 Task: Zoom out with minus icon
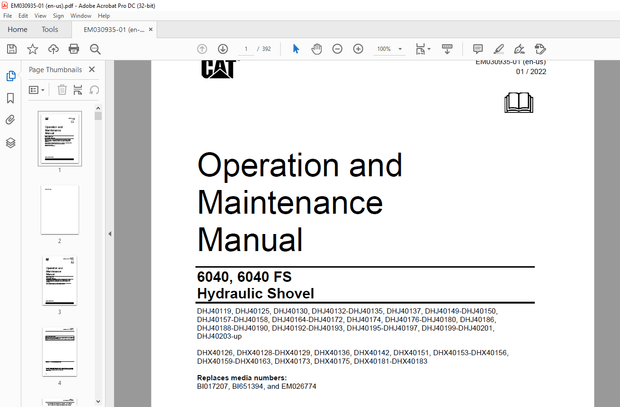[x=337, y=49]
